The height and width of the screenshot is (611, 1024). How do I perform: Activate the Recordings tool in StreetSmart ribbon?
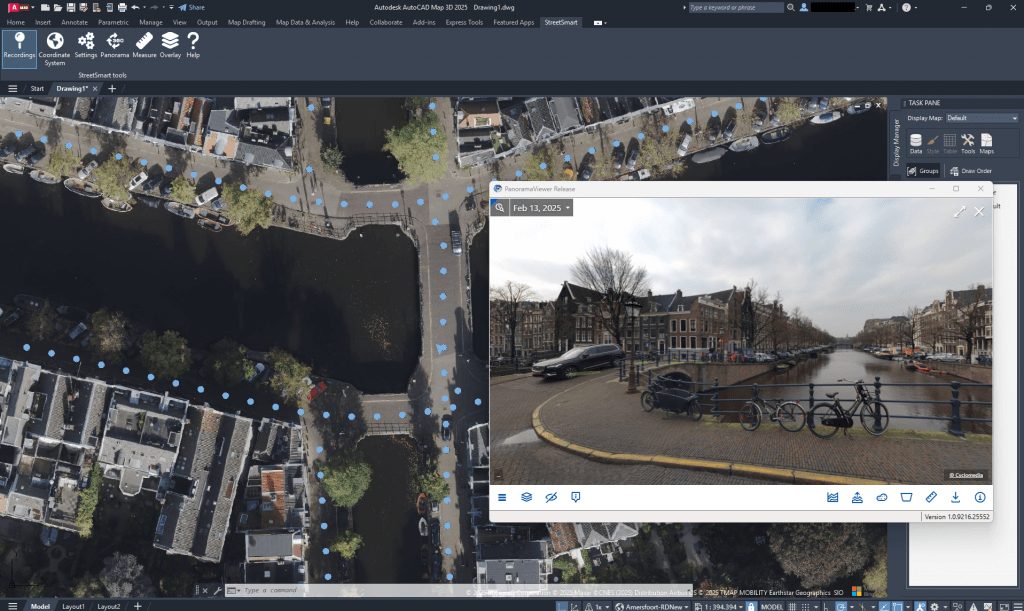tap(19, 48)
